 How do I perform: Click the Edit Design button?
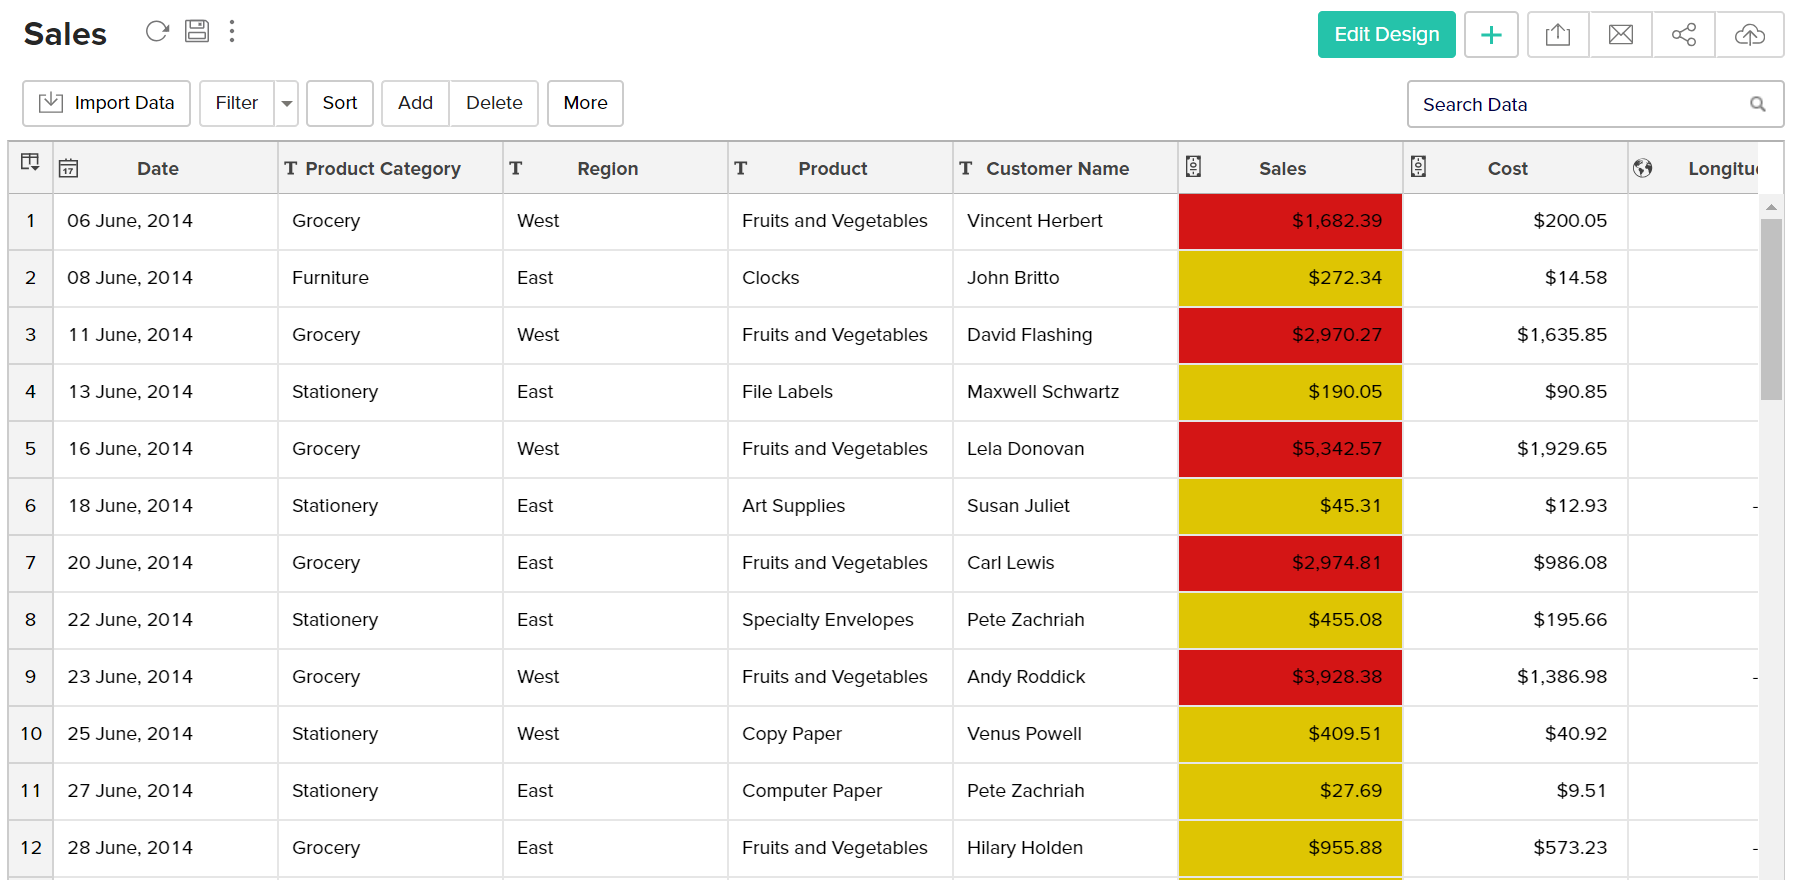[x=1386, y=35]
